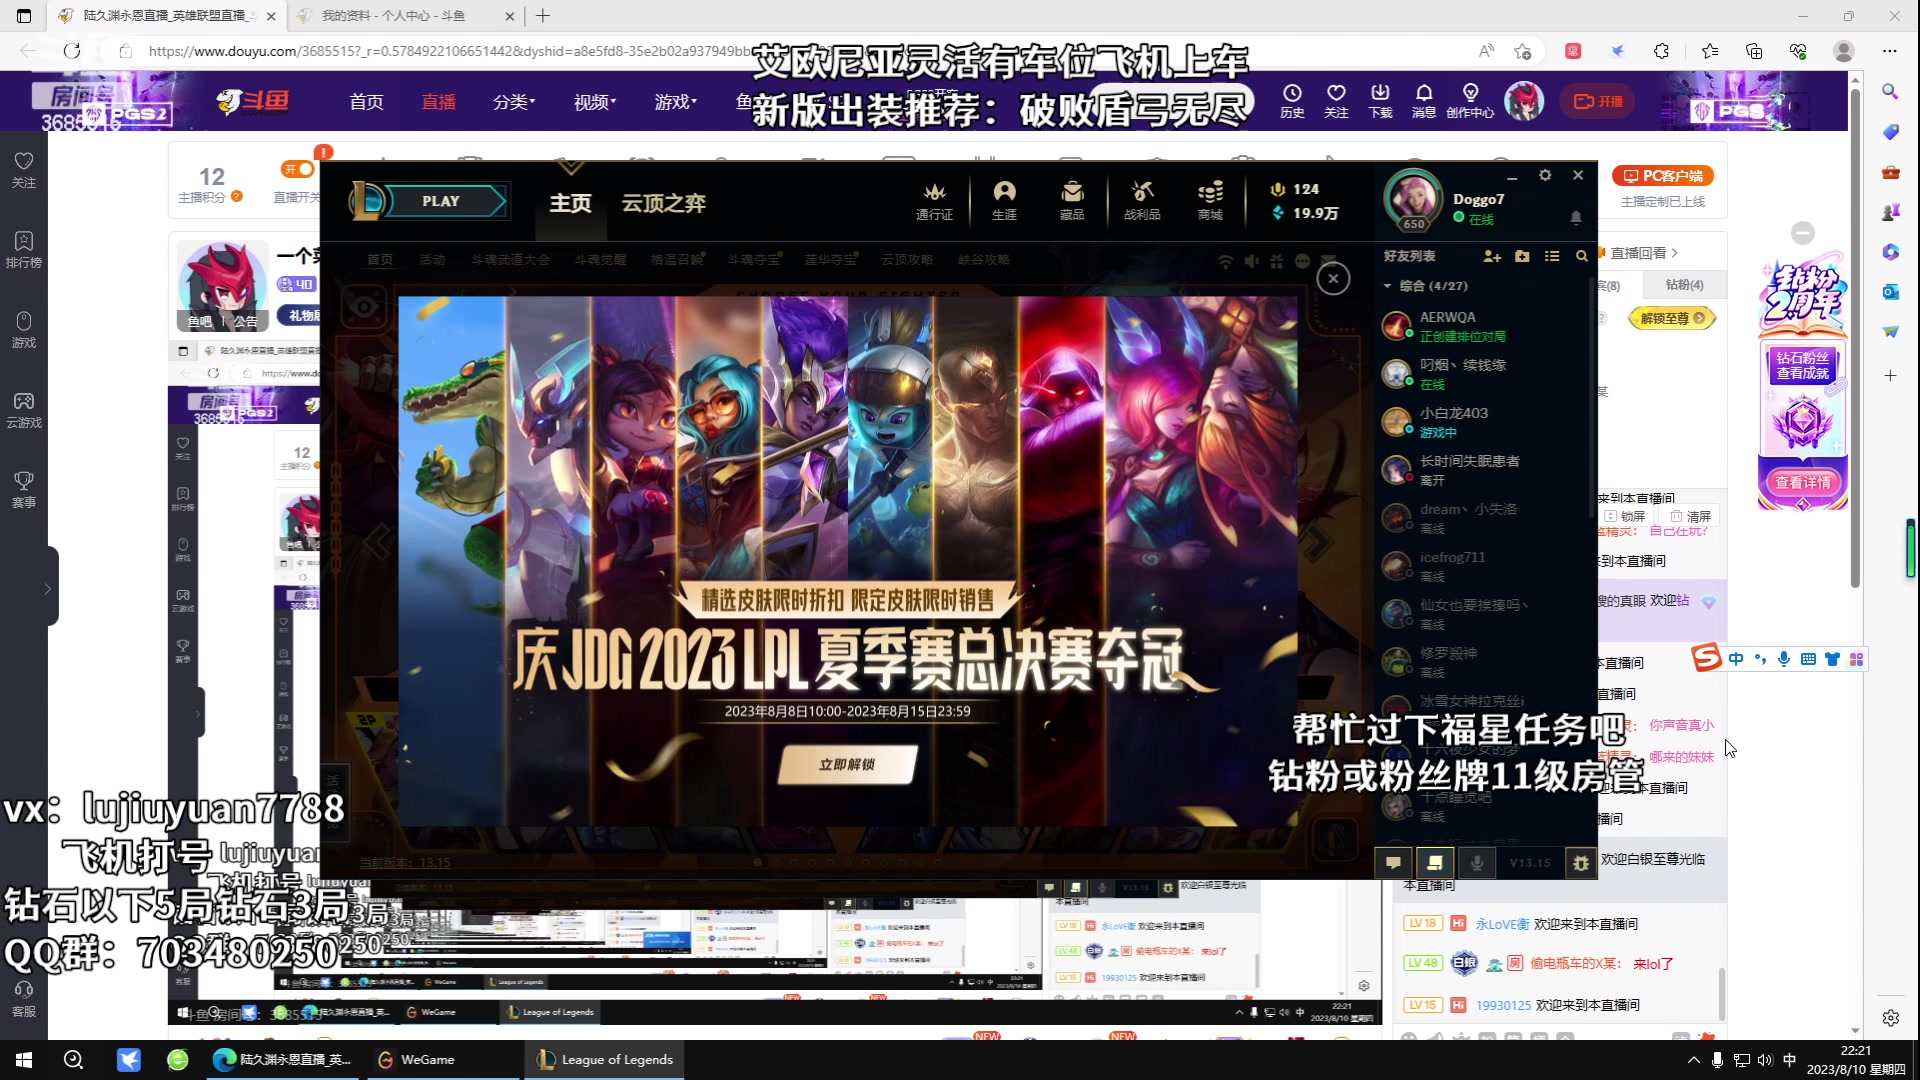This screenshot has width=1920, height=1080.
Task: Open the Windows Start menu
Action: [24, 1060]
